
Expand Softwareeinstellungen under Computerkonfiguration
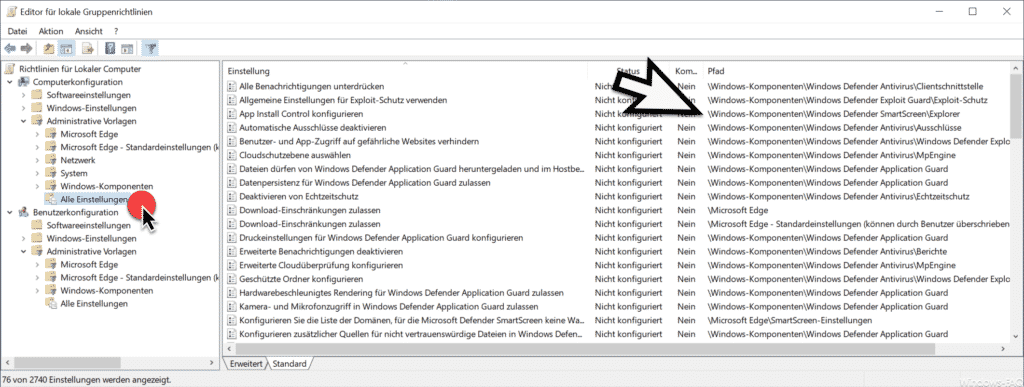coord(24,95)
